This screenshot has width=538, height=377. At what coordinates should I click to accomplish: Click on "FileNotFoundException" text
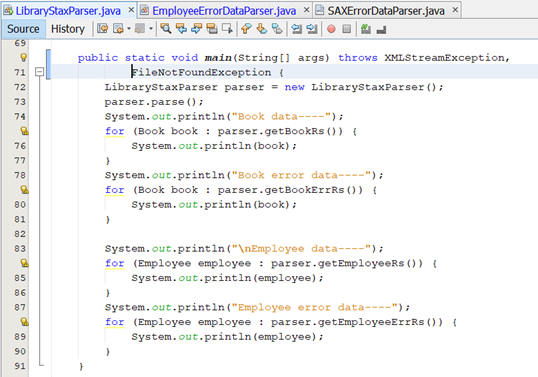click(201, 72)
